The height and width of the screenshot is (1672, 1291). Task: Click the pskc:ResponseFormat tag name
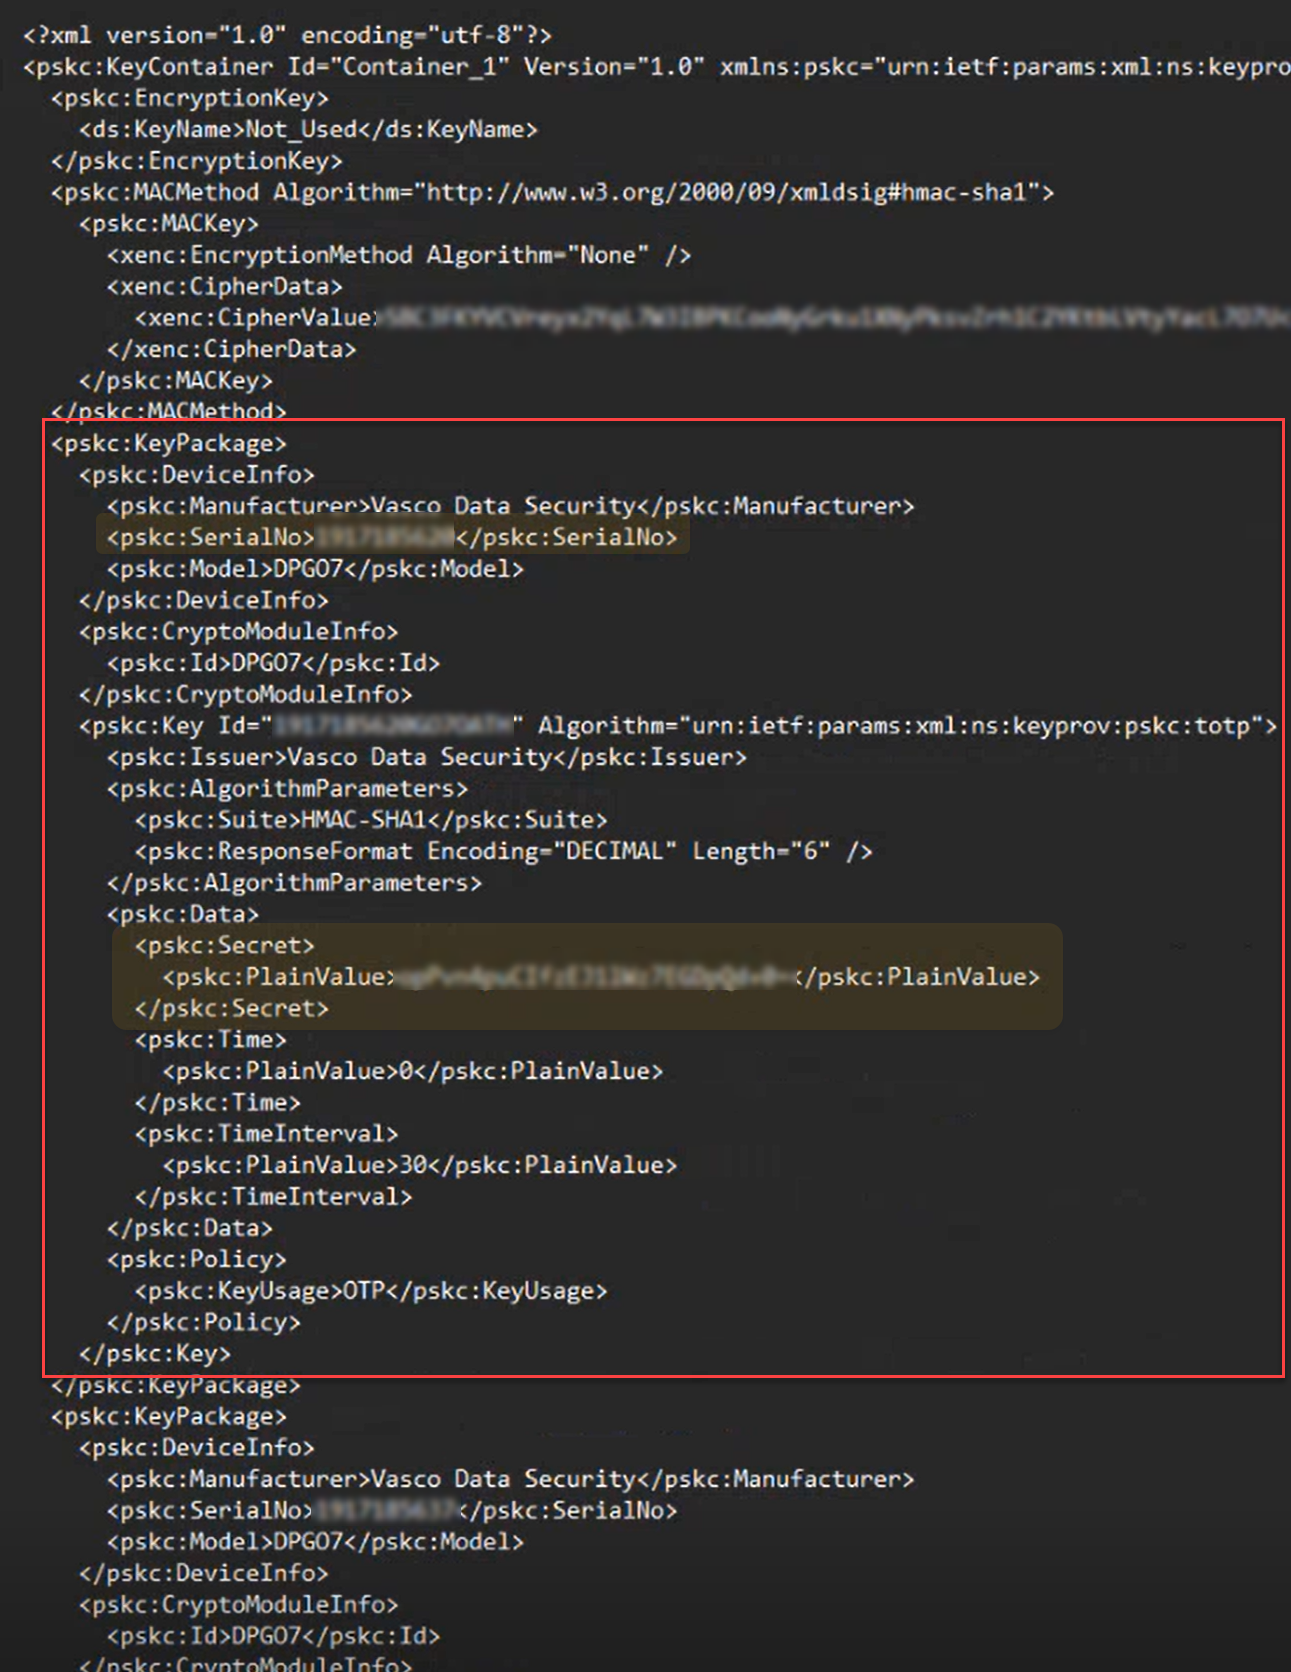274,852
